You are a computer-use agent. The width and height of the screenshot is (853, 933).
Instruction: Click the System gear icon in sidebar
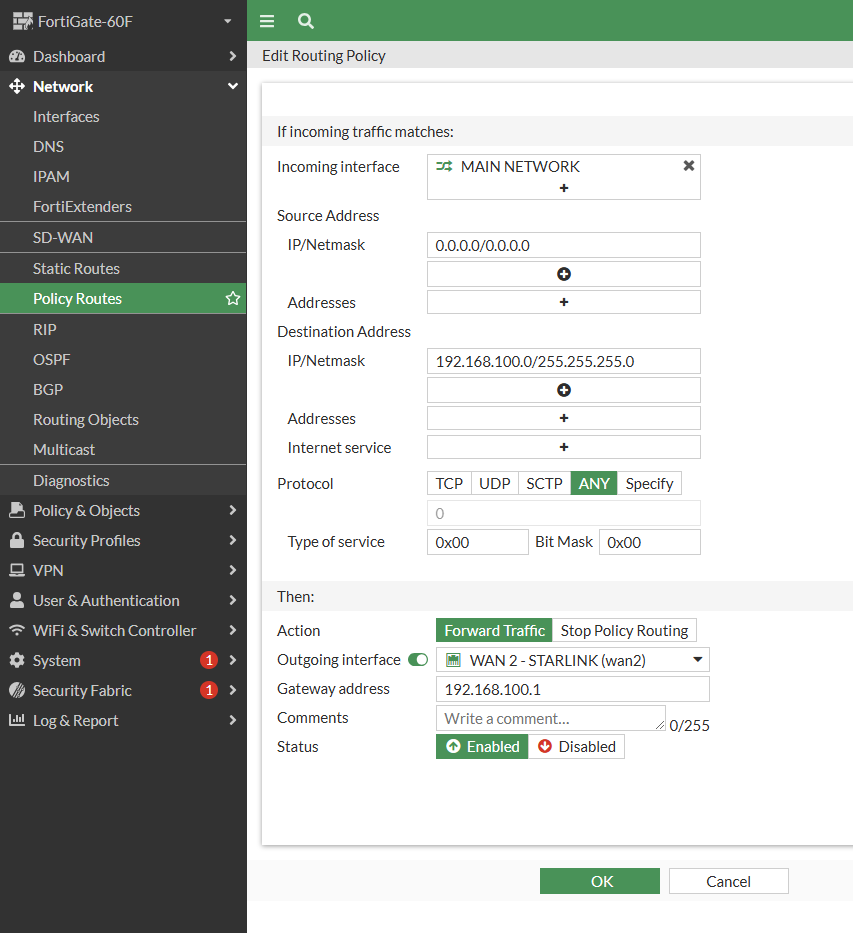[x=16, y=661]
